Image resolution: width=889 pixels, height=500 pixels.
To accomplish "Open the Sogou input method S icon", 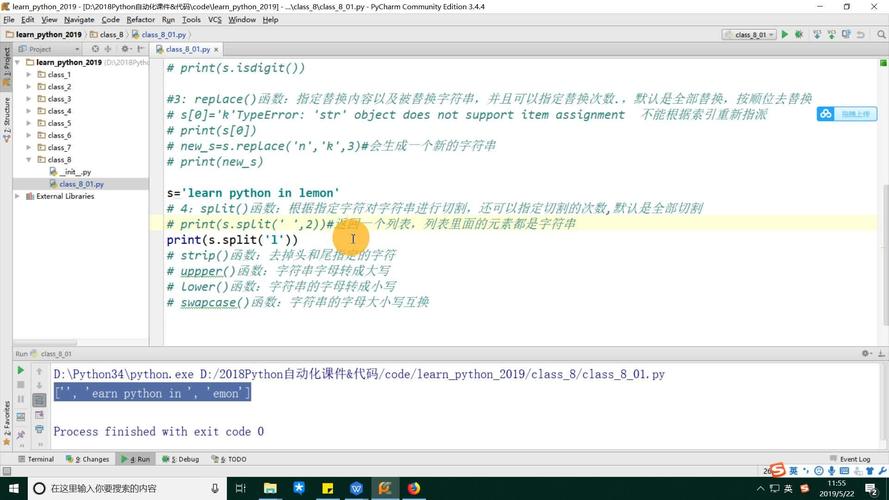I will point(777,470).
